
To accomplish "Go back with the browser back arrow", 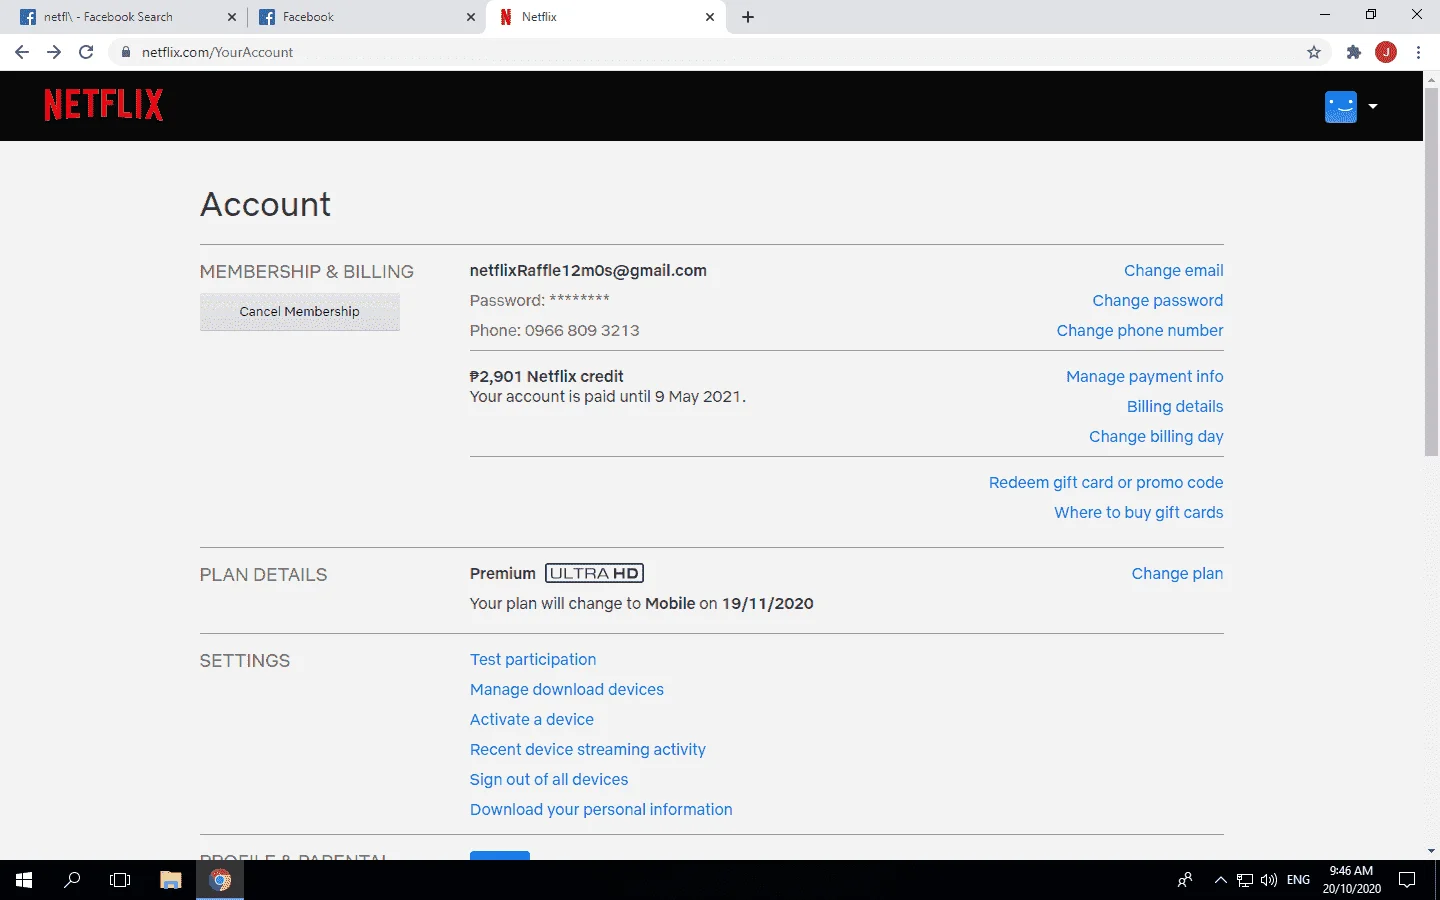I will pyautogui.click(x=22, y=52).
